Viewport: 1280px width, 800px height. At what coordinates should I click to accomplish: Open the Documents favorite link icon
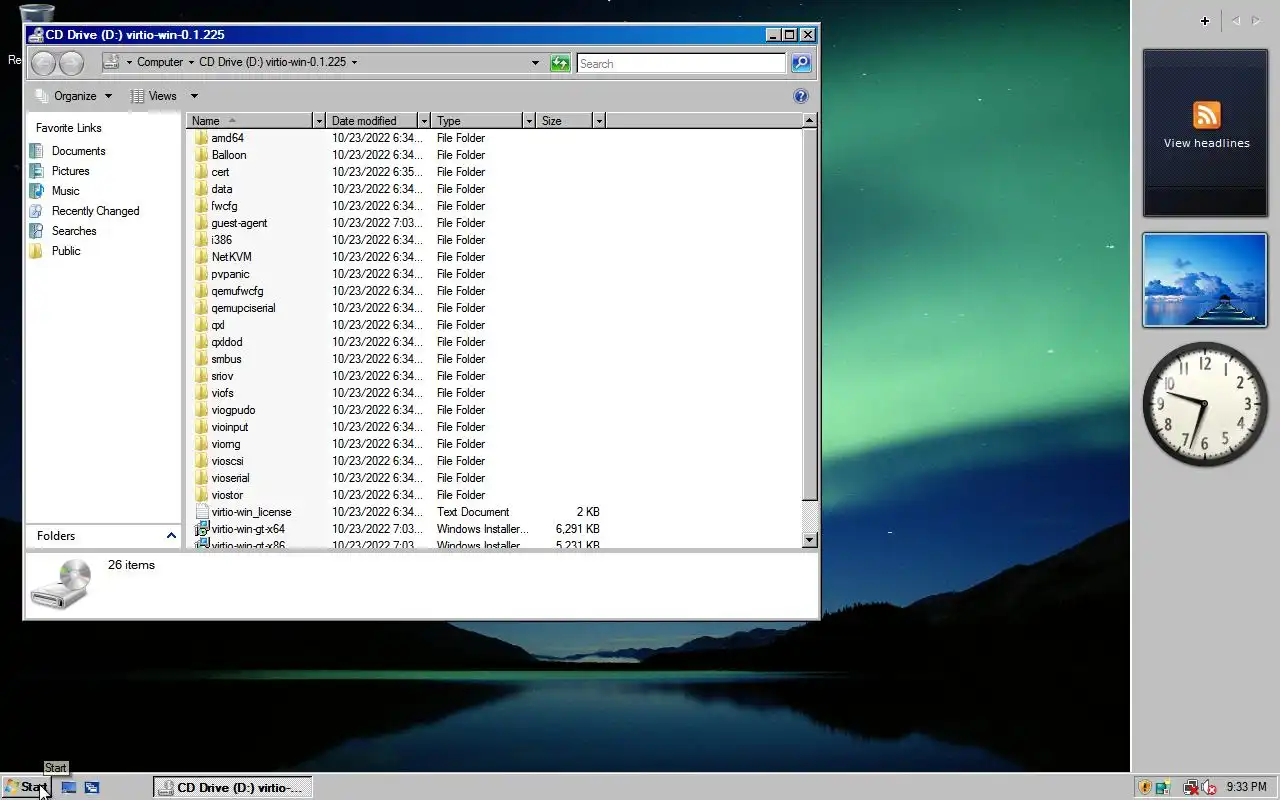click(37, 151)
